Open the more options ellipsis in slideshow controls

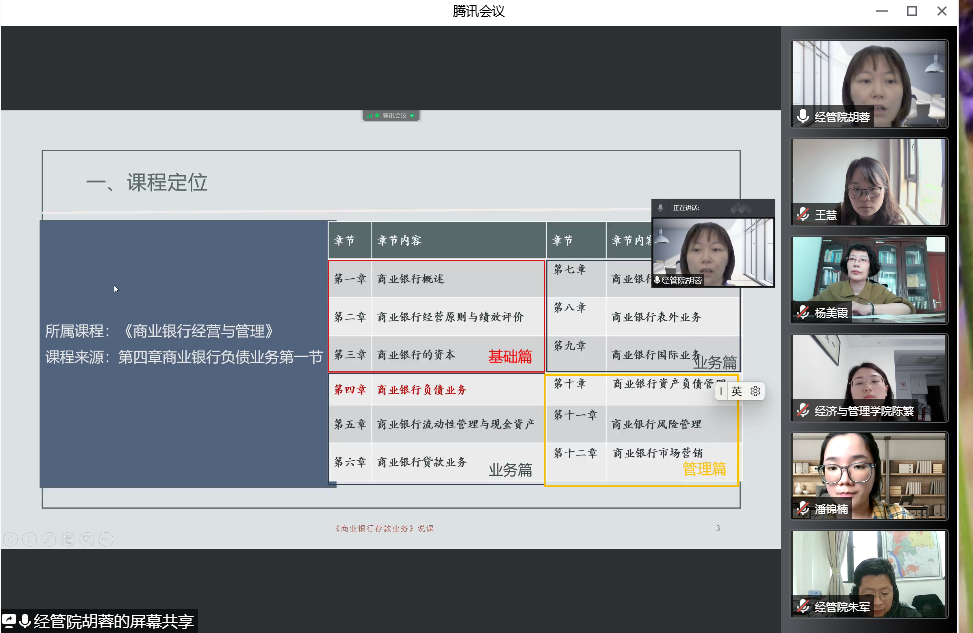click(x=106, y=539)
